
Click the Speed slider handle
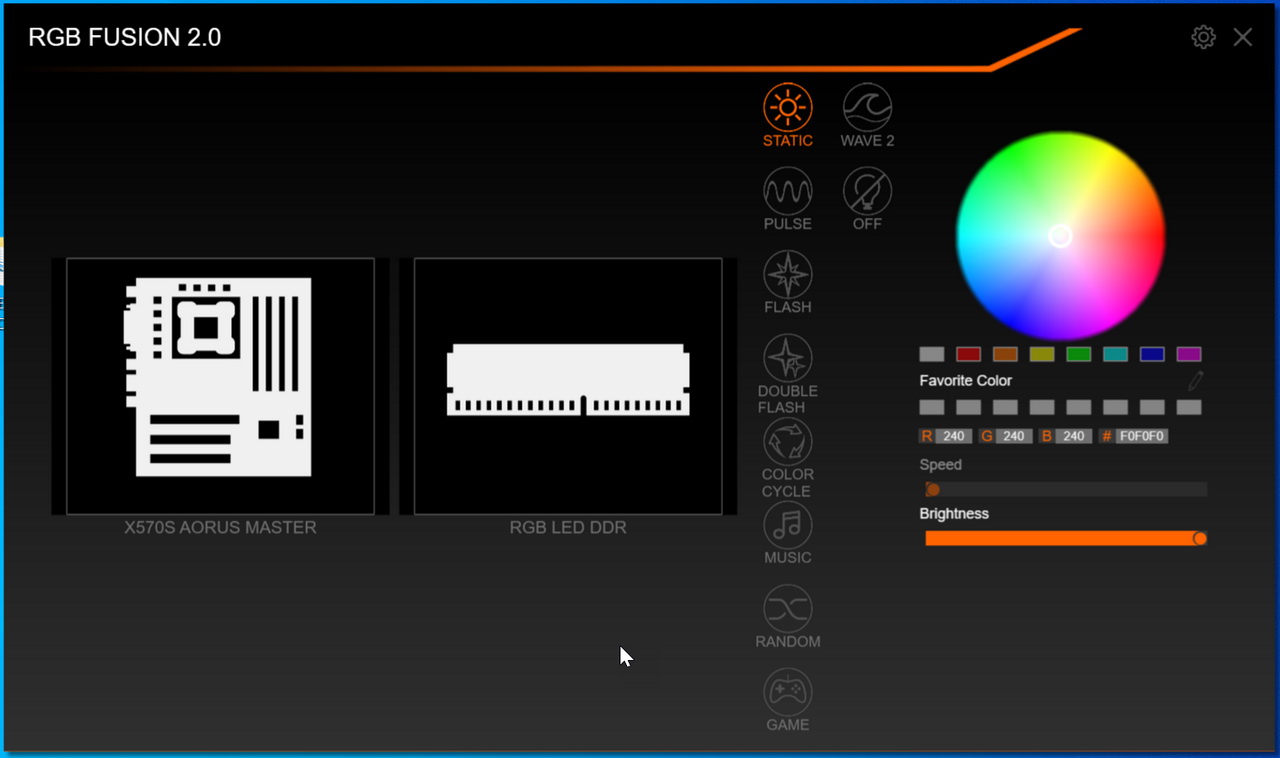tap(933, 489)
